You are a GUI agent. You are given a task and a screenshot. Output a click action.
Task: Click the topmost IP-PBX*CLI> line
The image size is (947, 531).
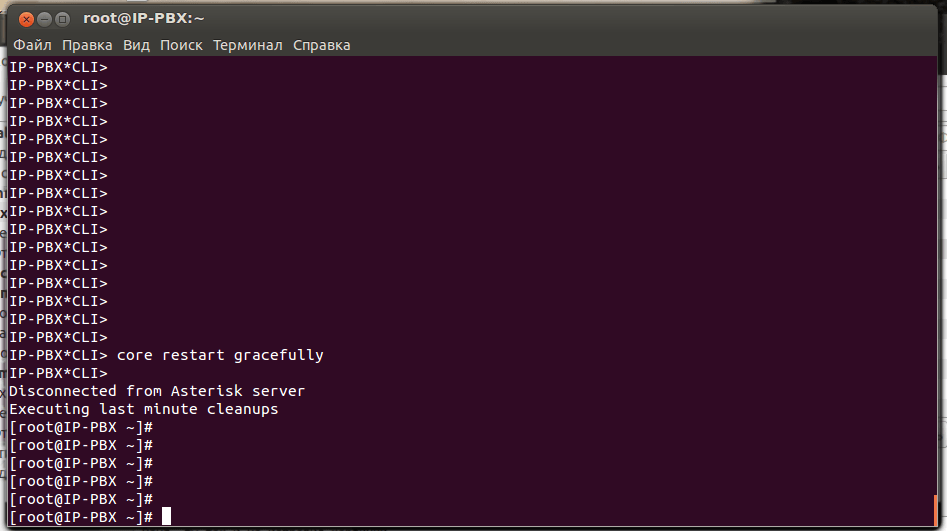[x=58, y=67]
